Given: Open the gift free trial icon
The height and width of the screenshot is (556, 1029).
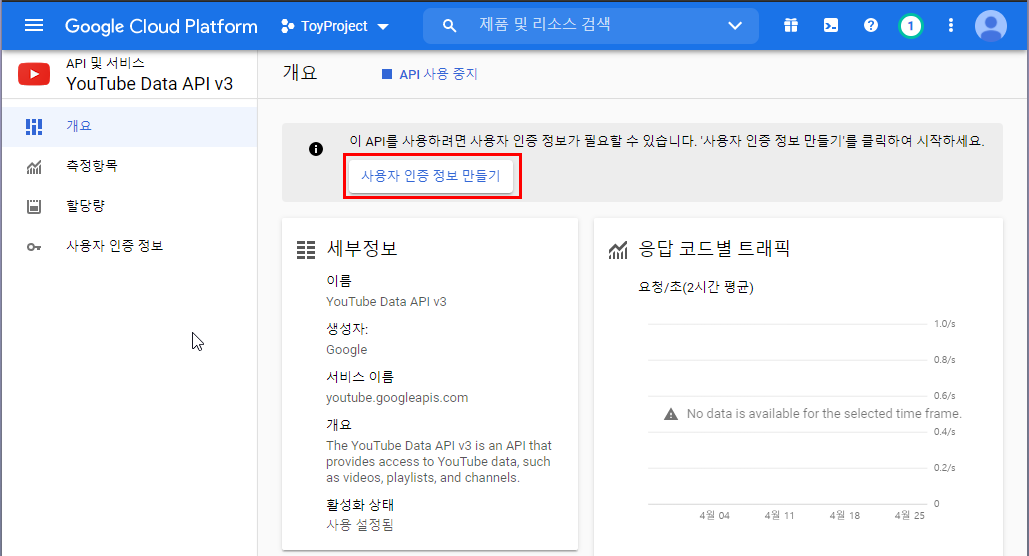Looking at the screenshot, I should [x=791, y=26].
